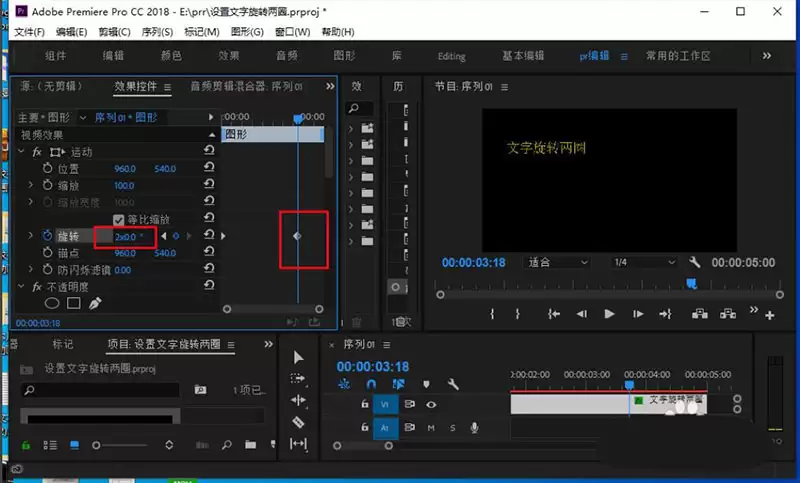Click the Selection arrow tool
The width and height of the screenshot is (800, 483).
298,357
